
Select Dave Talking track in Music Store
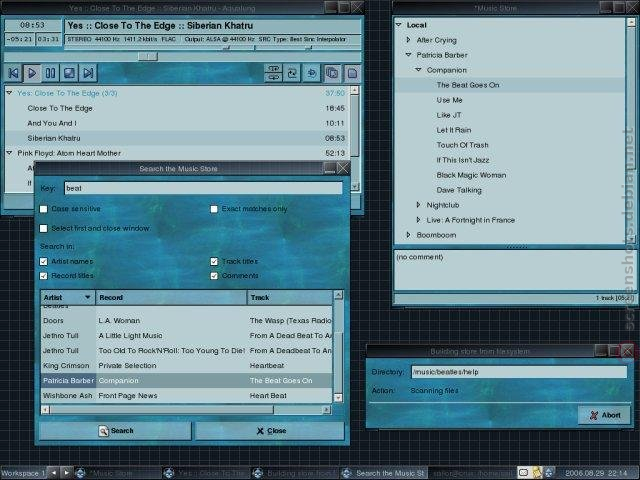click(510, 190)
